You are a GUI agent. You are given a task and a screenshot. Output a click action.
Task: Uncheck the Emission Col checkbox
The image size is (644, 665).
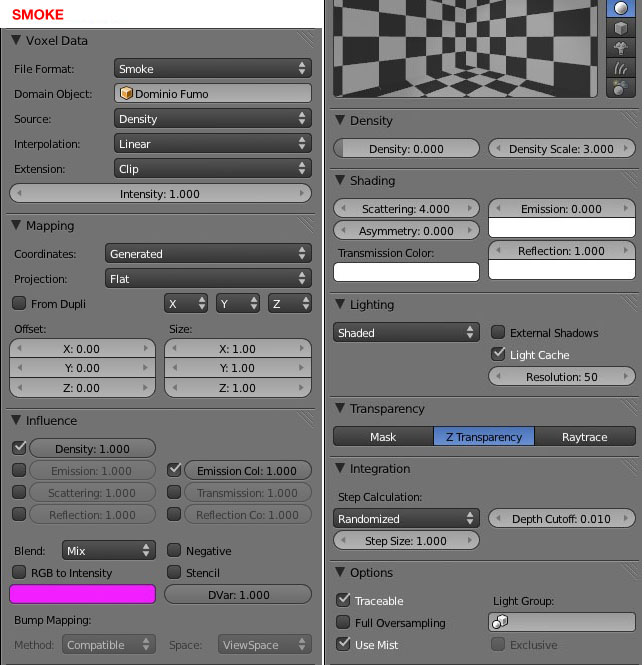pyautogui.click(x=174, y=469)
